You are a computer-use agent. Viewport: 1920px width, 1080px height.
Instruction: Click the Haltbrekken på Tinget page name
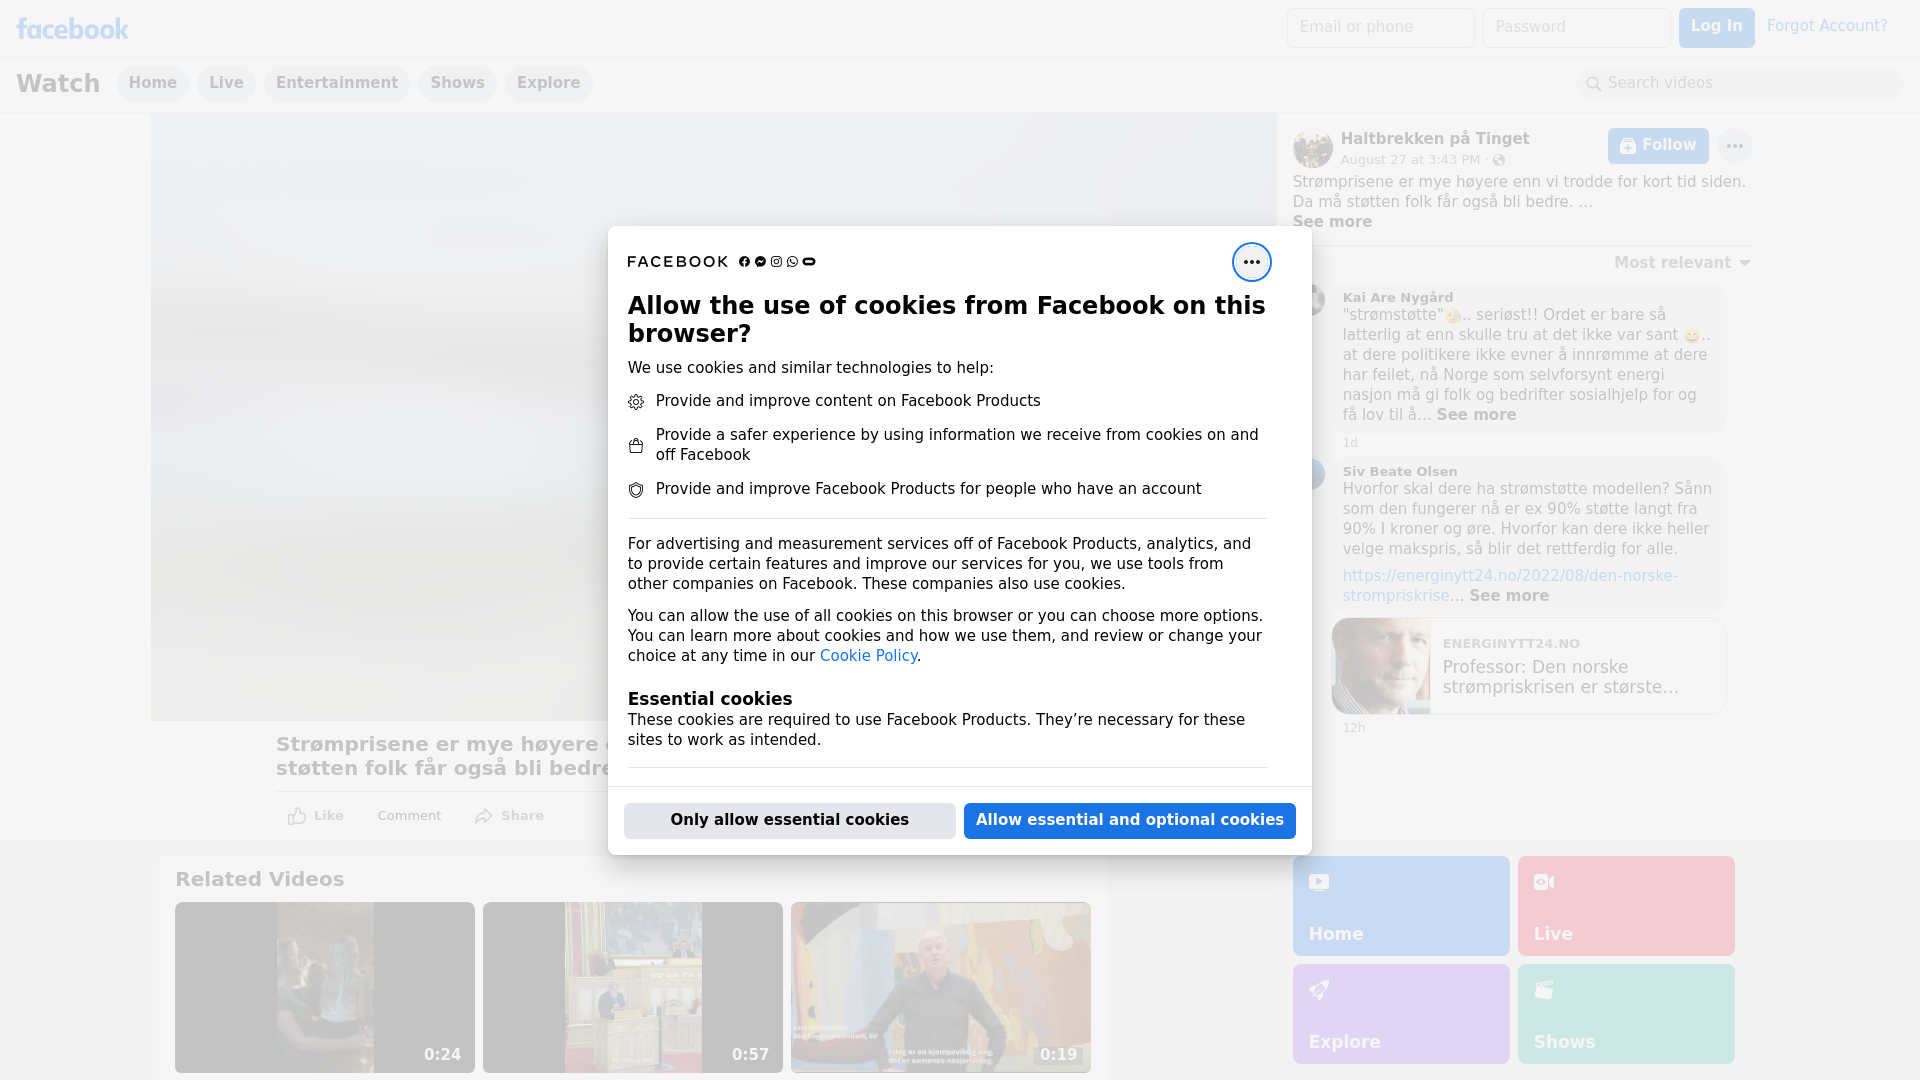[x=1434, y=139]
